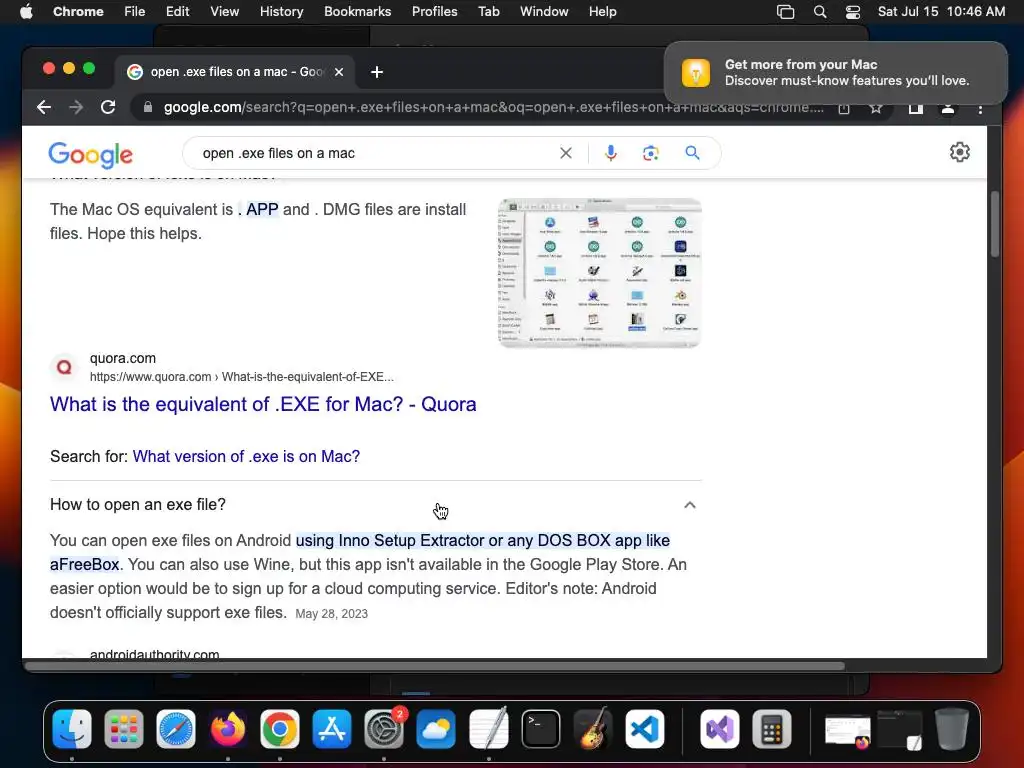Open the Apple menu
Screen dimensions: 1024x768
(x=26, y=12)
